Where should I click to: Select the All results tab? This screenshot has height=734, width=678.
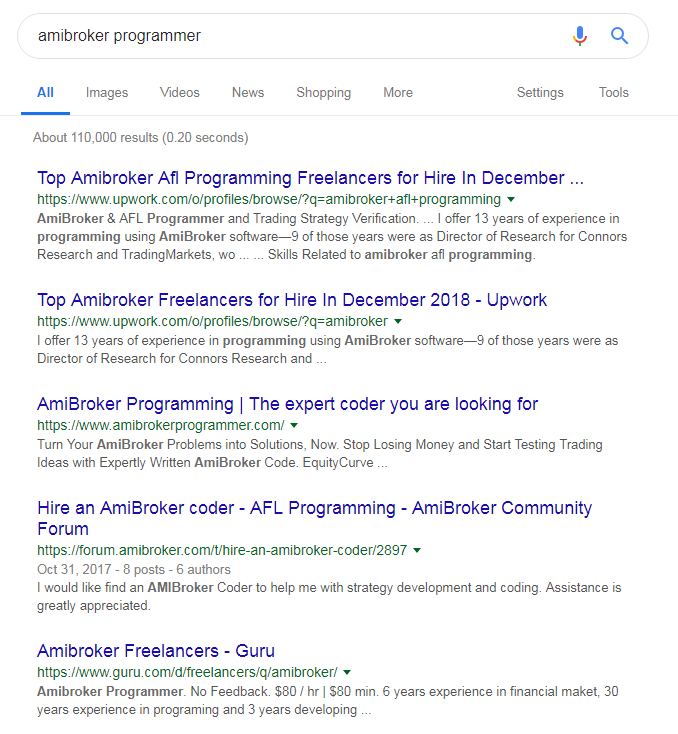45,93
